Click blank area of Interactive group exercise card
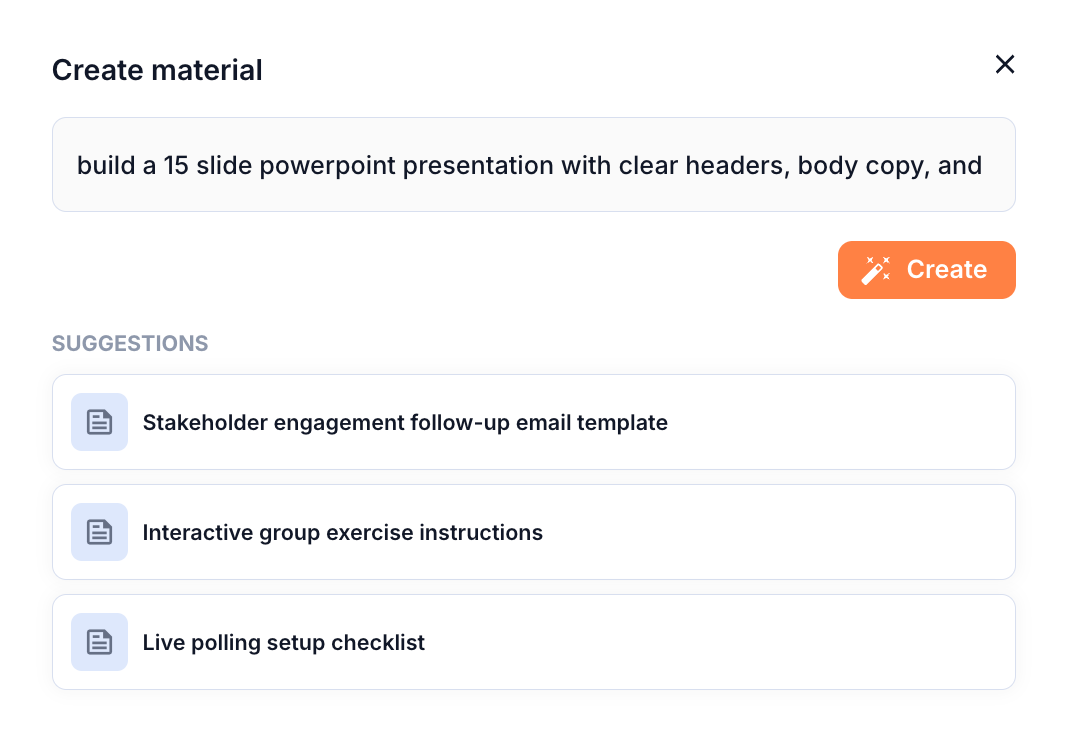Screen dimensions: 1072x738 (779, 532)
